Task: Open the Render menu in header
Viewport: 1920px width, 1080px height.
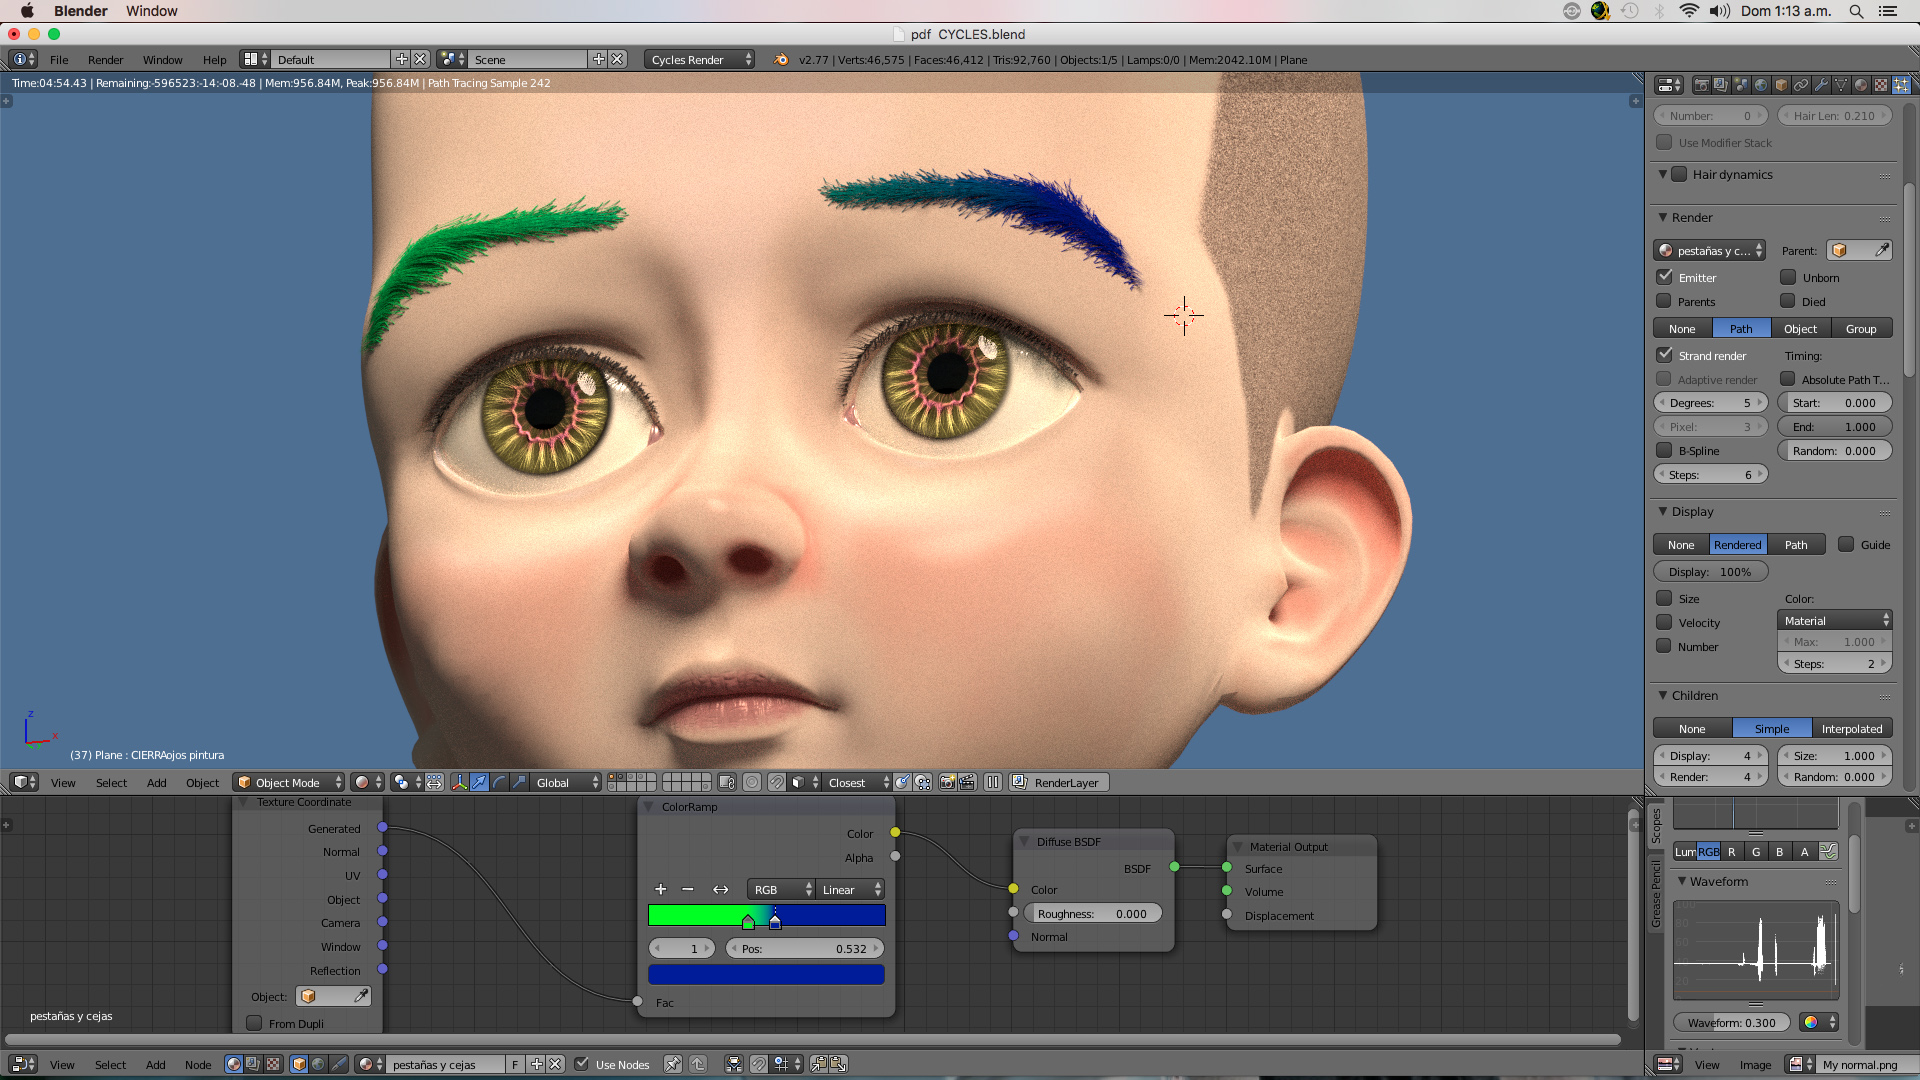Action: [x=105, y=60]
